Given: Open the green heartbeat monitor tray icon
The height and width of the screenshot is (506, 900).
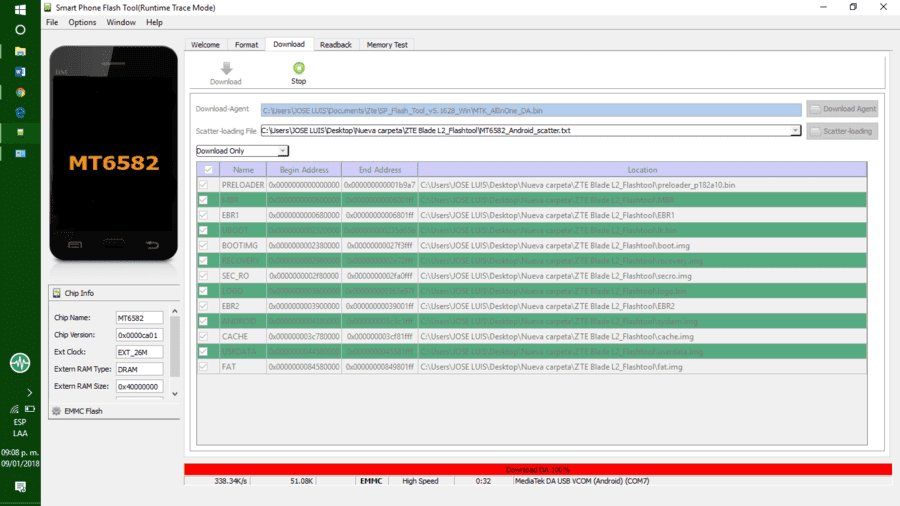Looking at the screenshot, I should (20, 363).
